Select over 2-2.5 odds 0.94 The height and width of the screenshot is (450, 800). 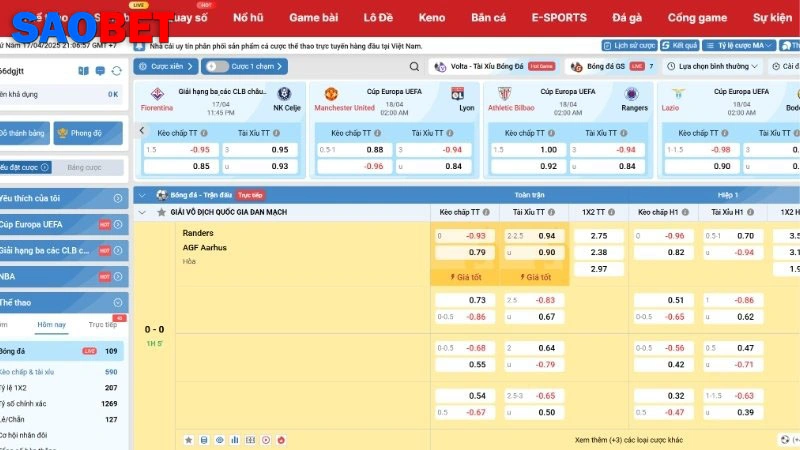tap(534, 236)
